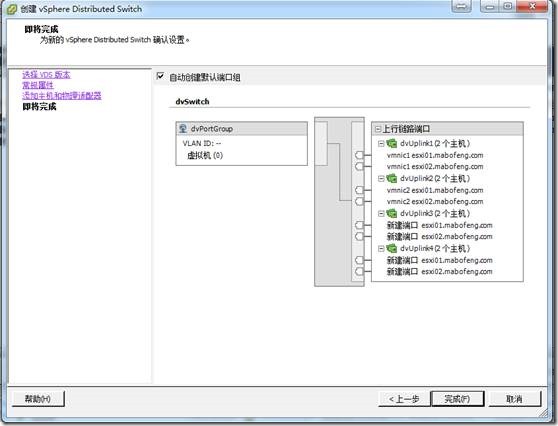Screen dimensions: 558x426
Task: Click the Cancel (取消) button
Action: tap(515, 399)
